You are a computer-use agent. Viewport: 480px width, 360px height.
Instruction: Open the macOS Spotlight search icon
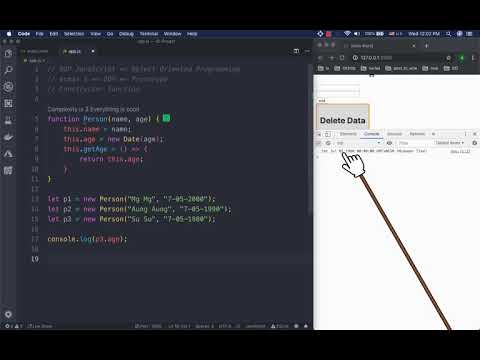pos(449,34)
